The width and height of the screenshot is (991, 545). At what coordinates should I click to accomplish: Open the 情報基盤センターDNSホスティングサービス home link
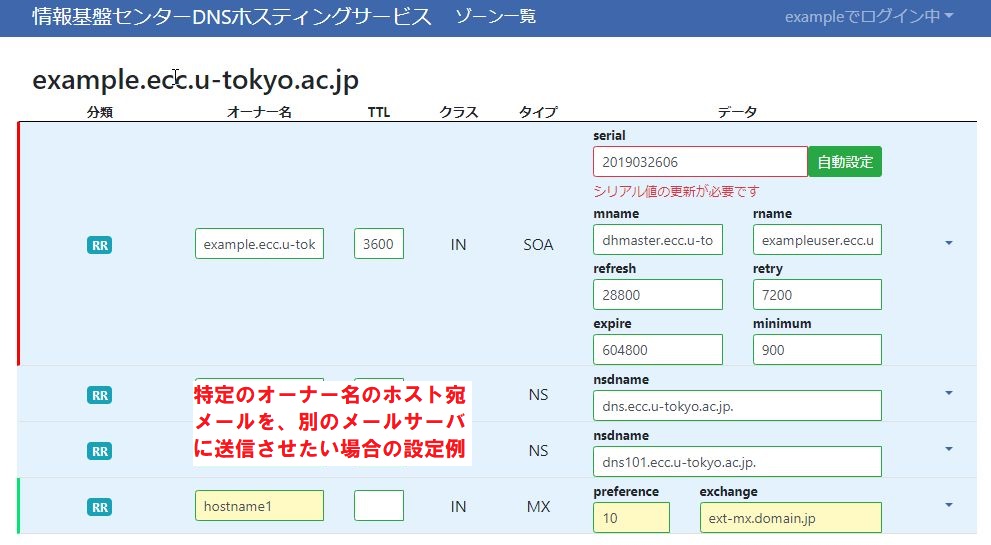point(232,16)
